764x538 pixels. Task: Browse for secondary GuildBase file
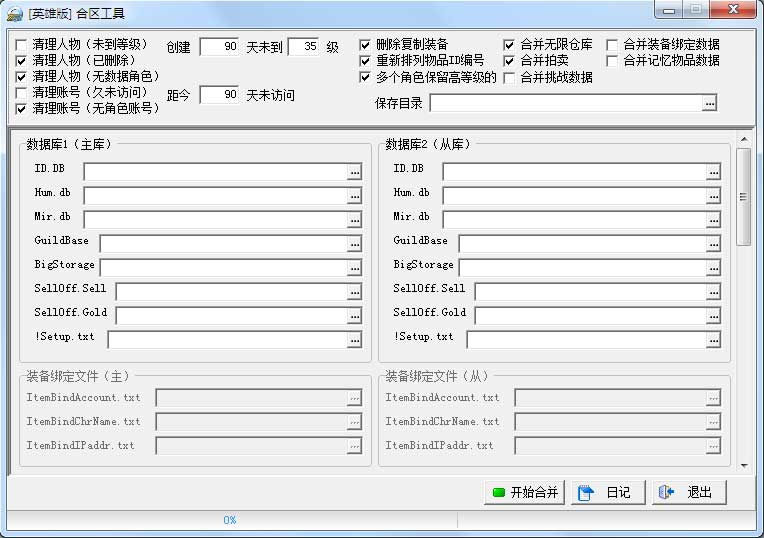tap(713, 244)
